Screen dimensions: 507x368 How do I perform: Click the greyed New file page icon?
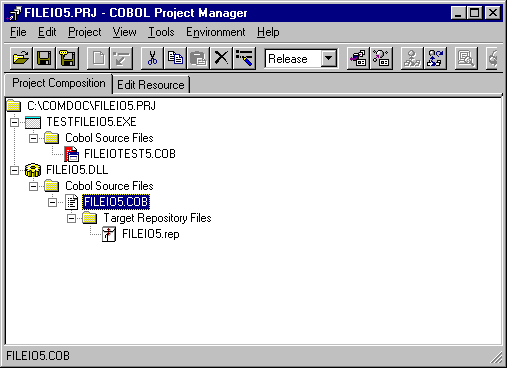(x=98, y=58)
